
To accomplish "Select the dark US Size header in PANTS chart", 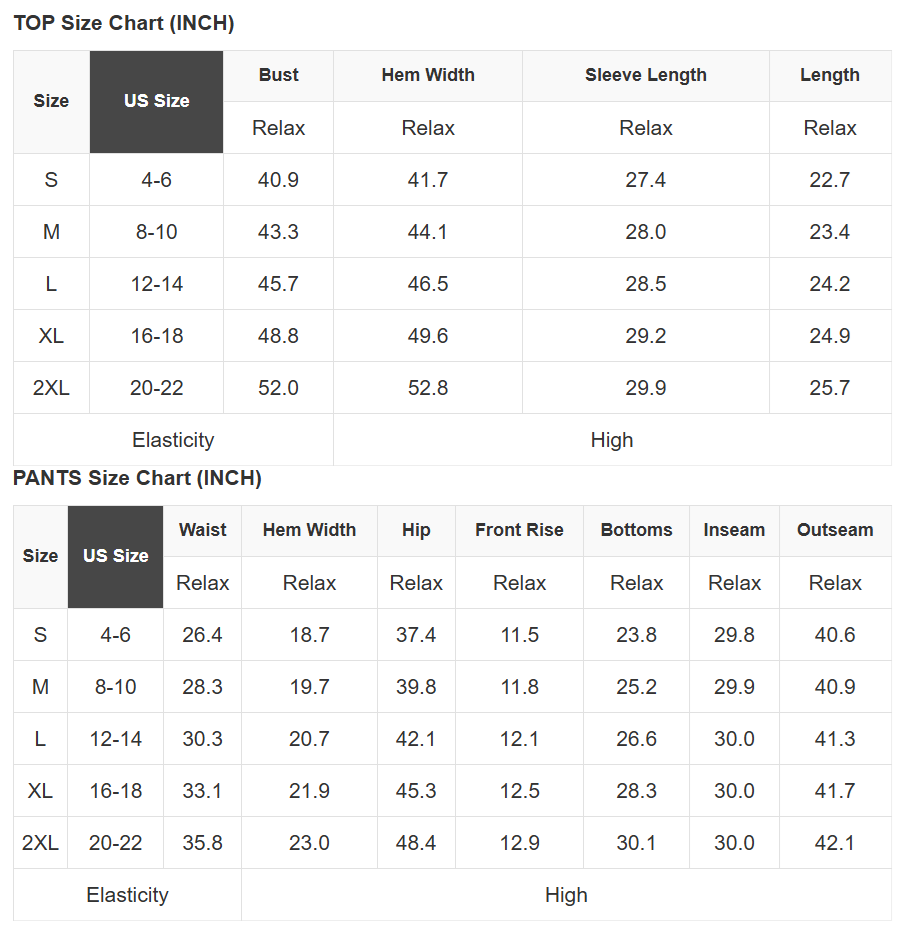I will point(116,556).
